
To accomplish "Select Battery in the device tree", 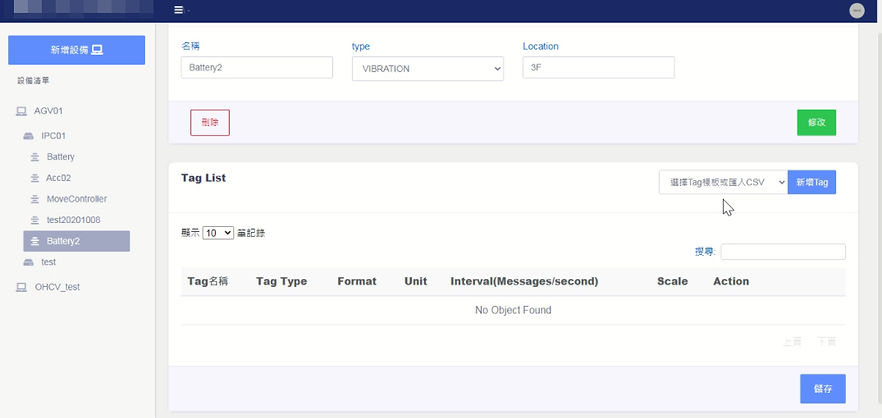I will [61, 157].
